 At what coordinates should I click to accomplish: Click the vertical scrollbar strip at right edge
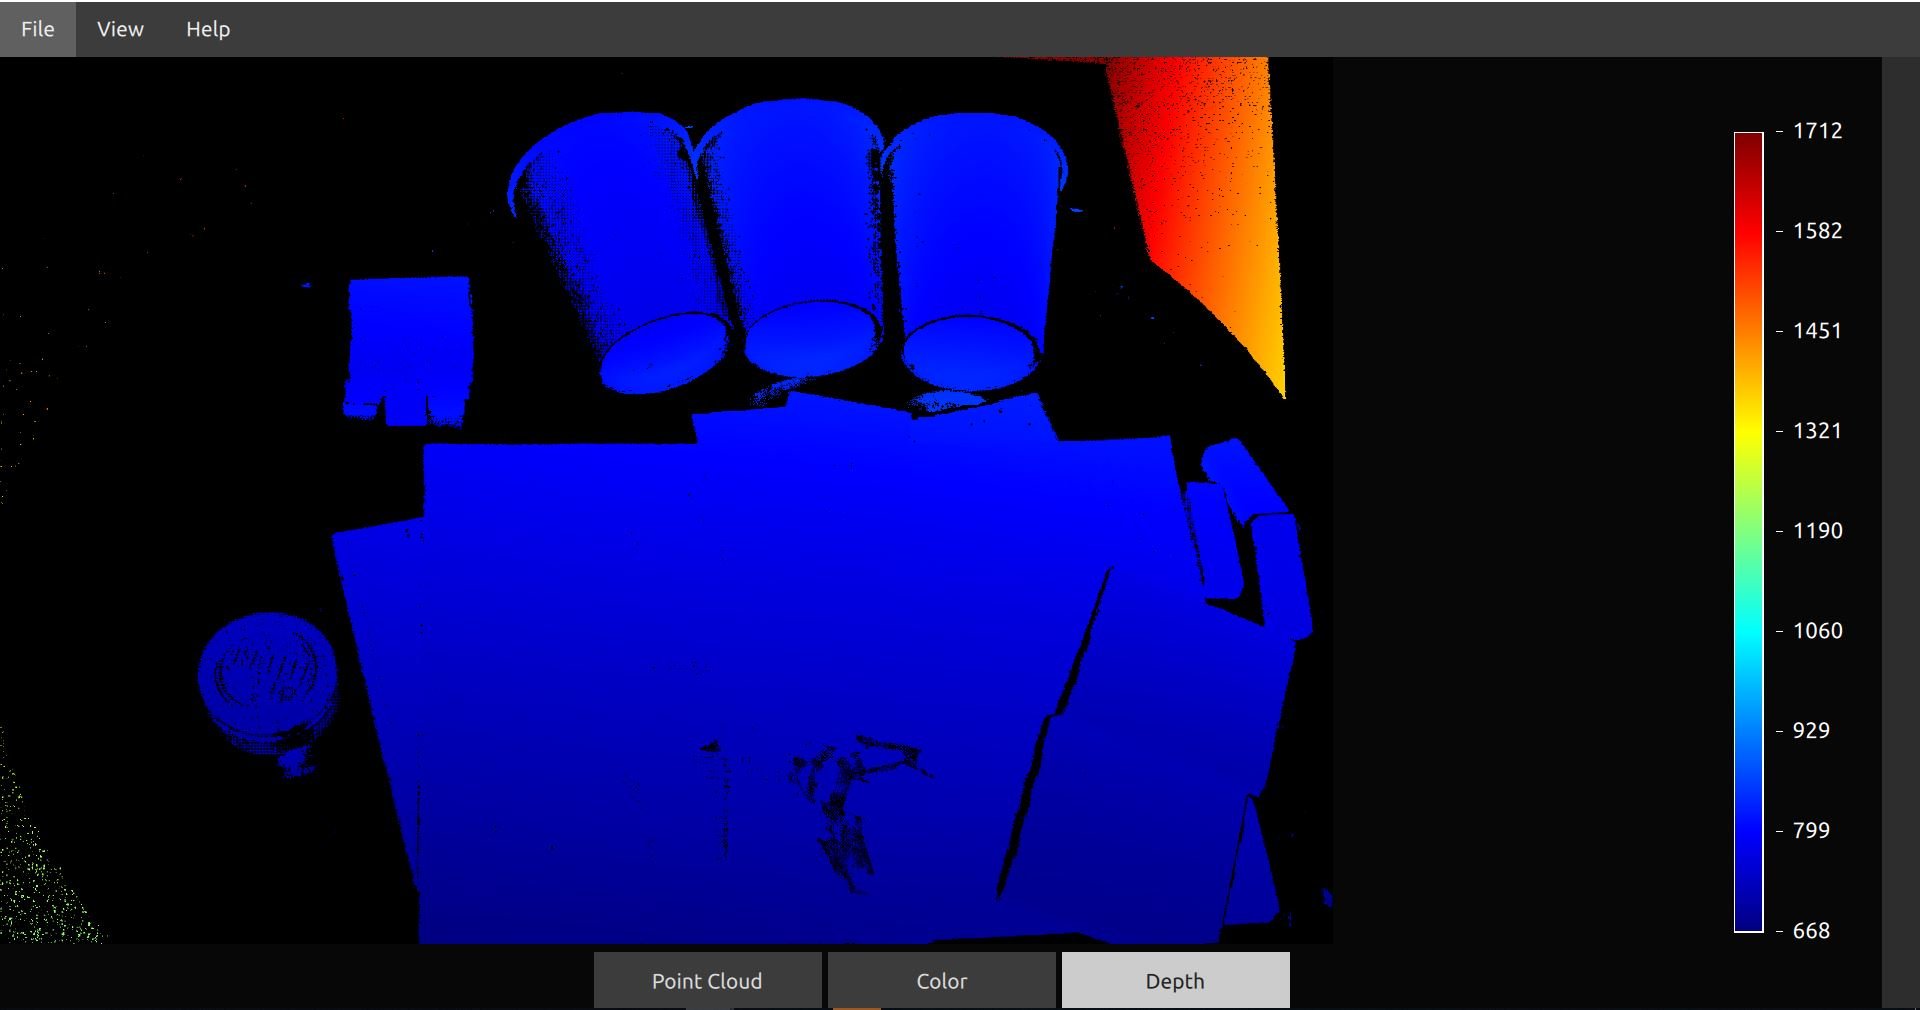point(1900,500)
